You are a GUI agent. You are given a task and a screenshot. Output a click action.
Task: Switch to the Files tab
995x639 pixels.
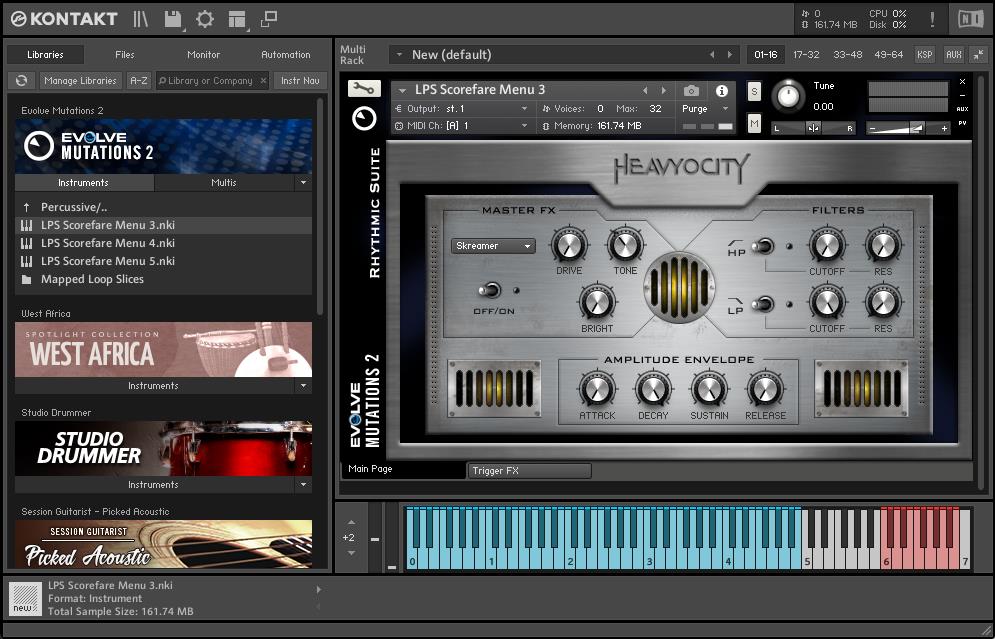point(125,55)
